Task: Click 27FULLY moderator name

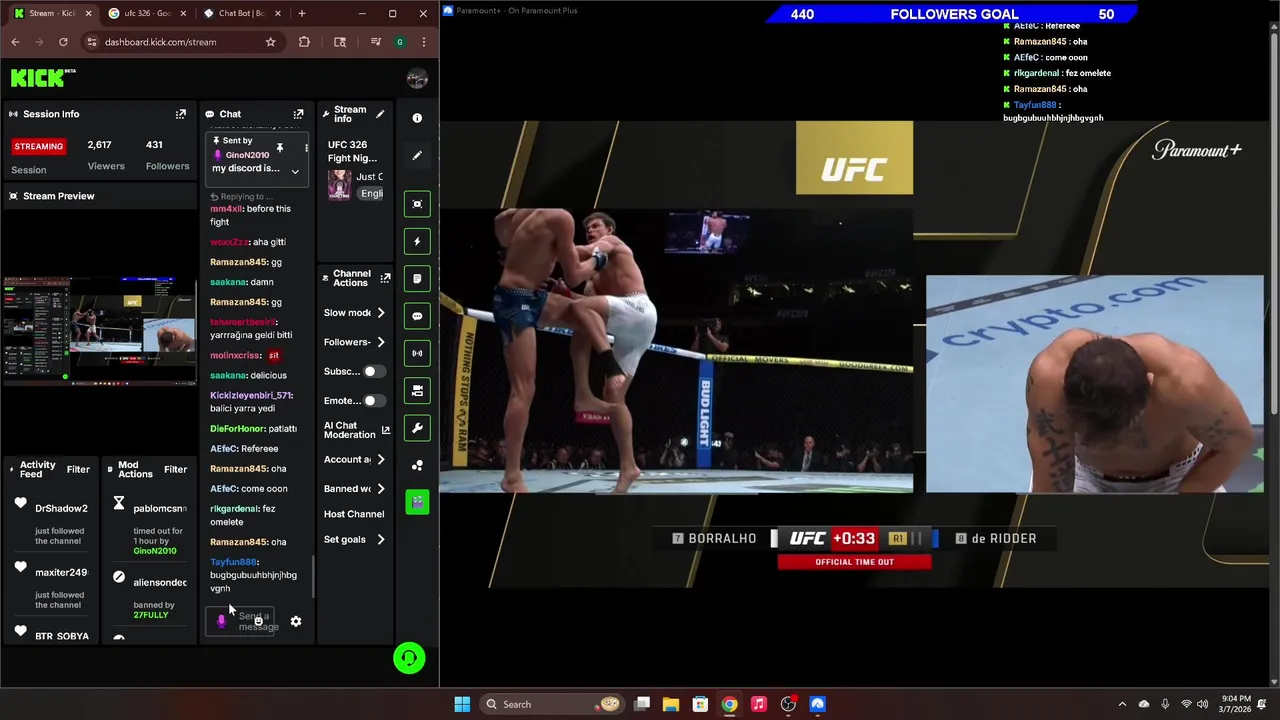Action: [151, 615]
